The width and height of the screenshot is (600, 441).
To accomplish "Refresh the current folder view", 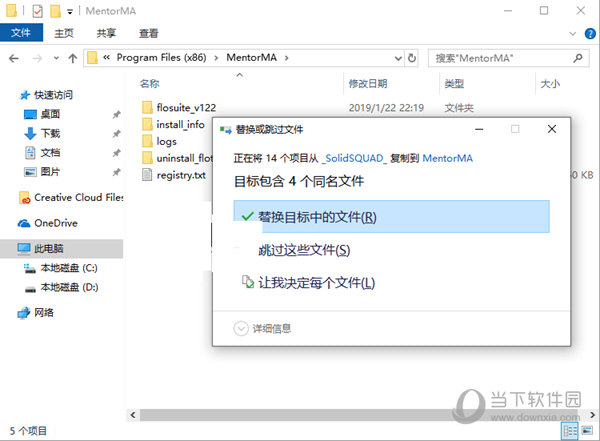I will (412, 58).
